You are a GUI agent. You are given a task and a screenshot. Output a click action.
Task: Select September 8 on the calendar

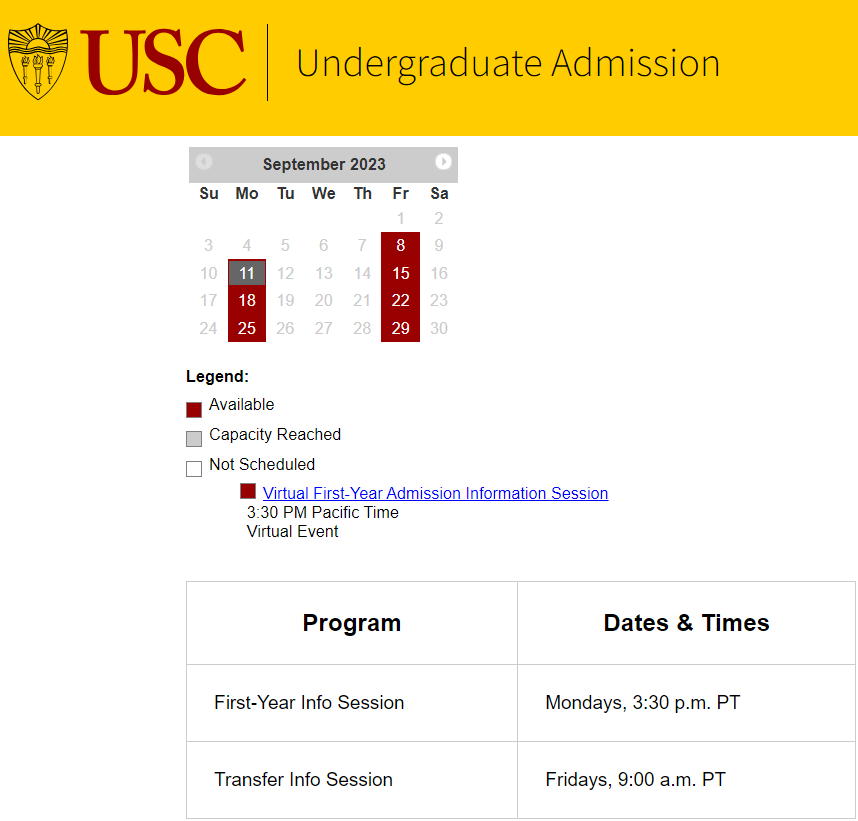pyautogui.click(x=401, y=245)
